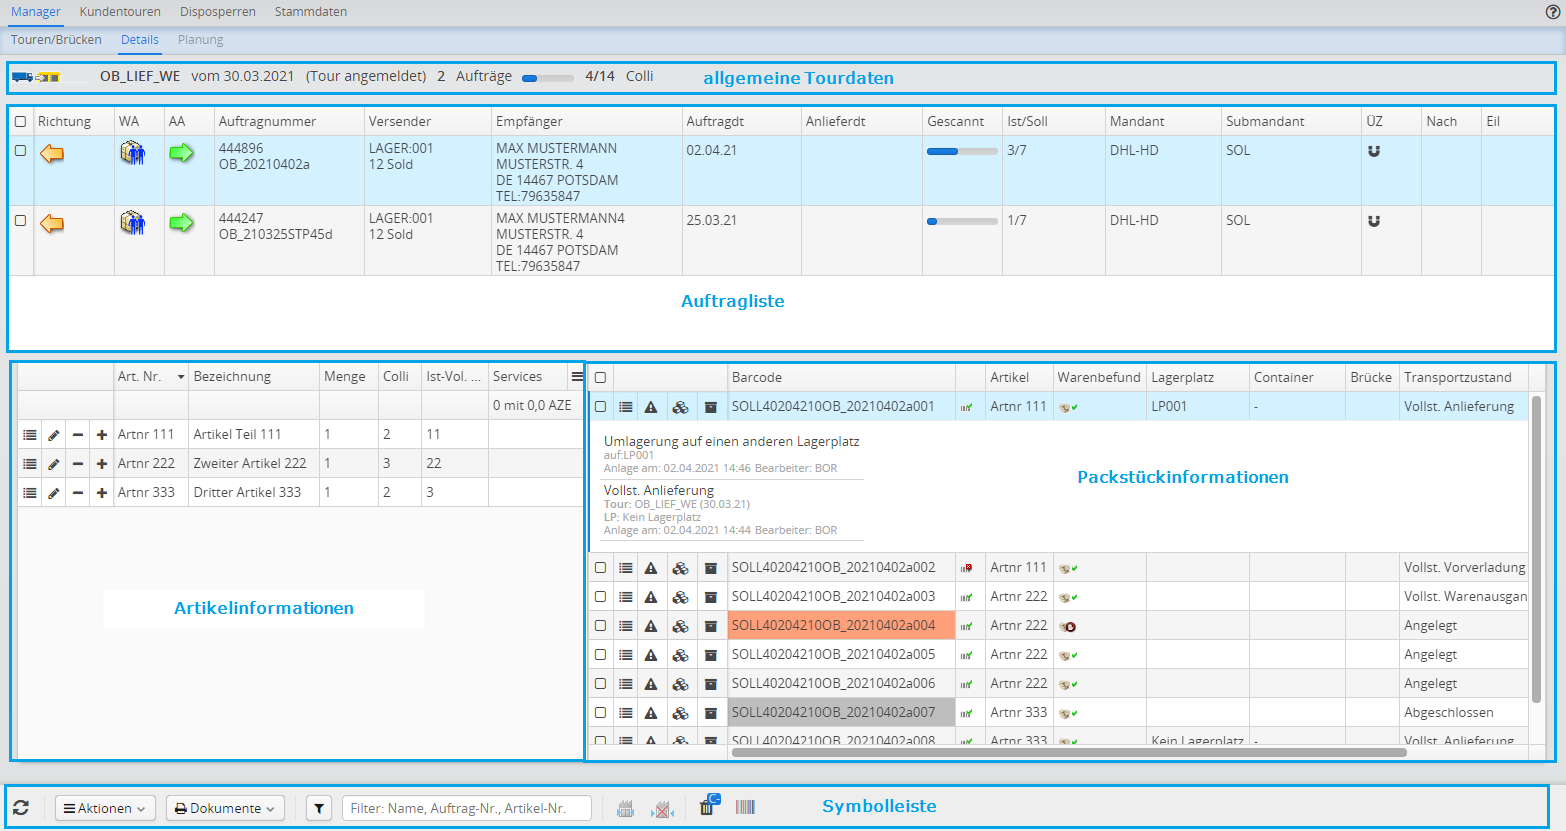Image resolution: width=1566 pixels, height=831 pixels.
Task: Click the ÜZ magnet icon for order 444247
Action: pyautogui.click(x=1374, y=221)
